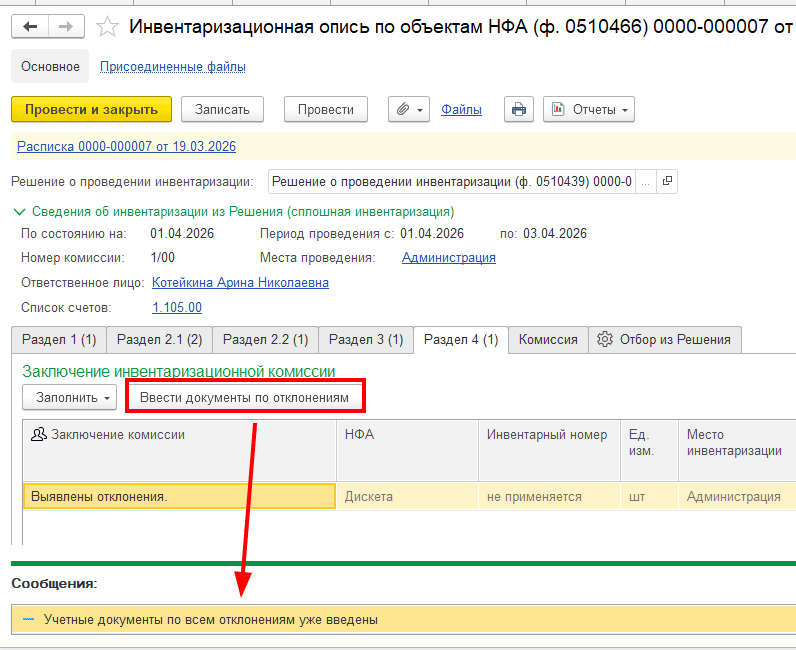
Task: Select the Администрация cell in the table row
Action: (x=737, y=496)
